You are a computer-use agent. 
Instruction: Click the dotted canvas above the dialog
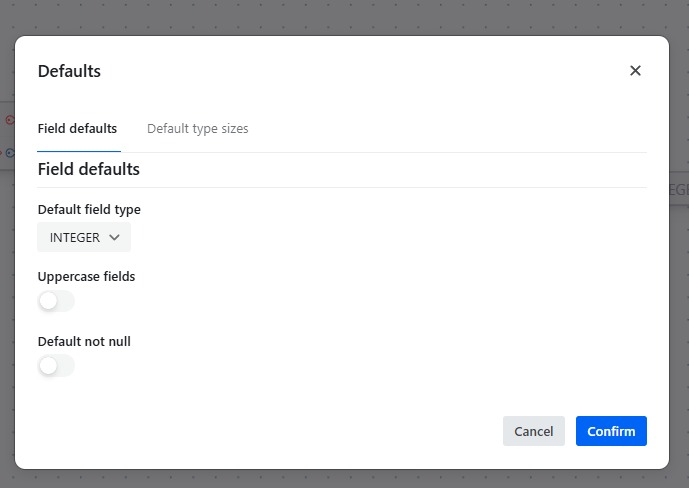click(x=344, y=17)
